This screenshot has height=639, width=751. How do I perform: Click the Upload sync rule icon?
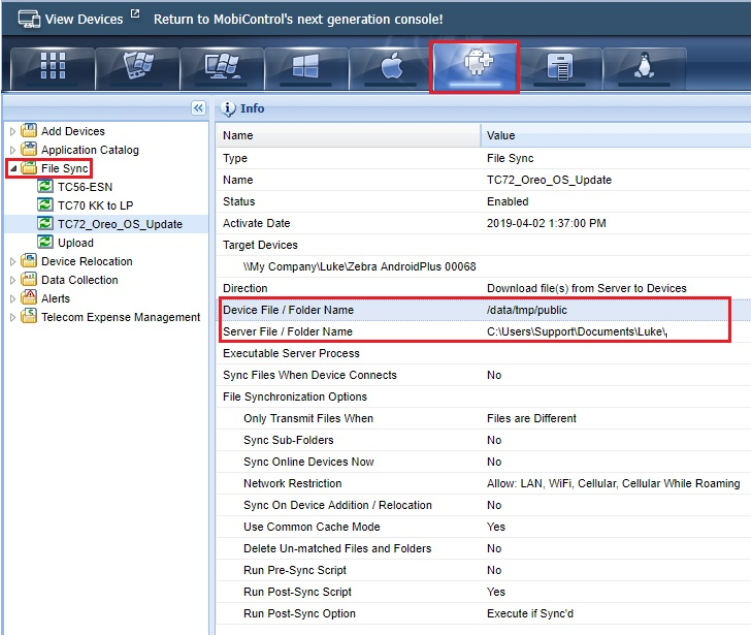click(45, 242)
